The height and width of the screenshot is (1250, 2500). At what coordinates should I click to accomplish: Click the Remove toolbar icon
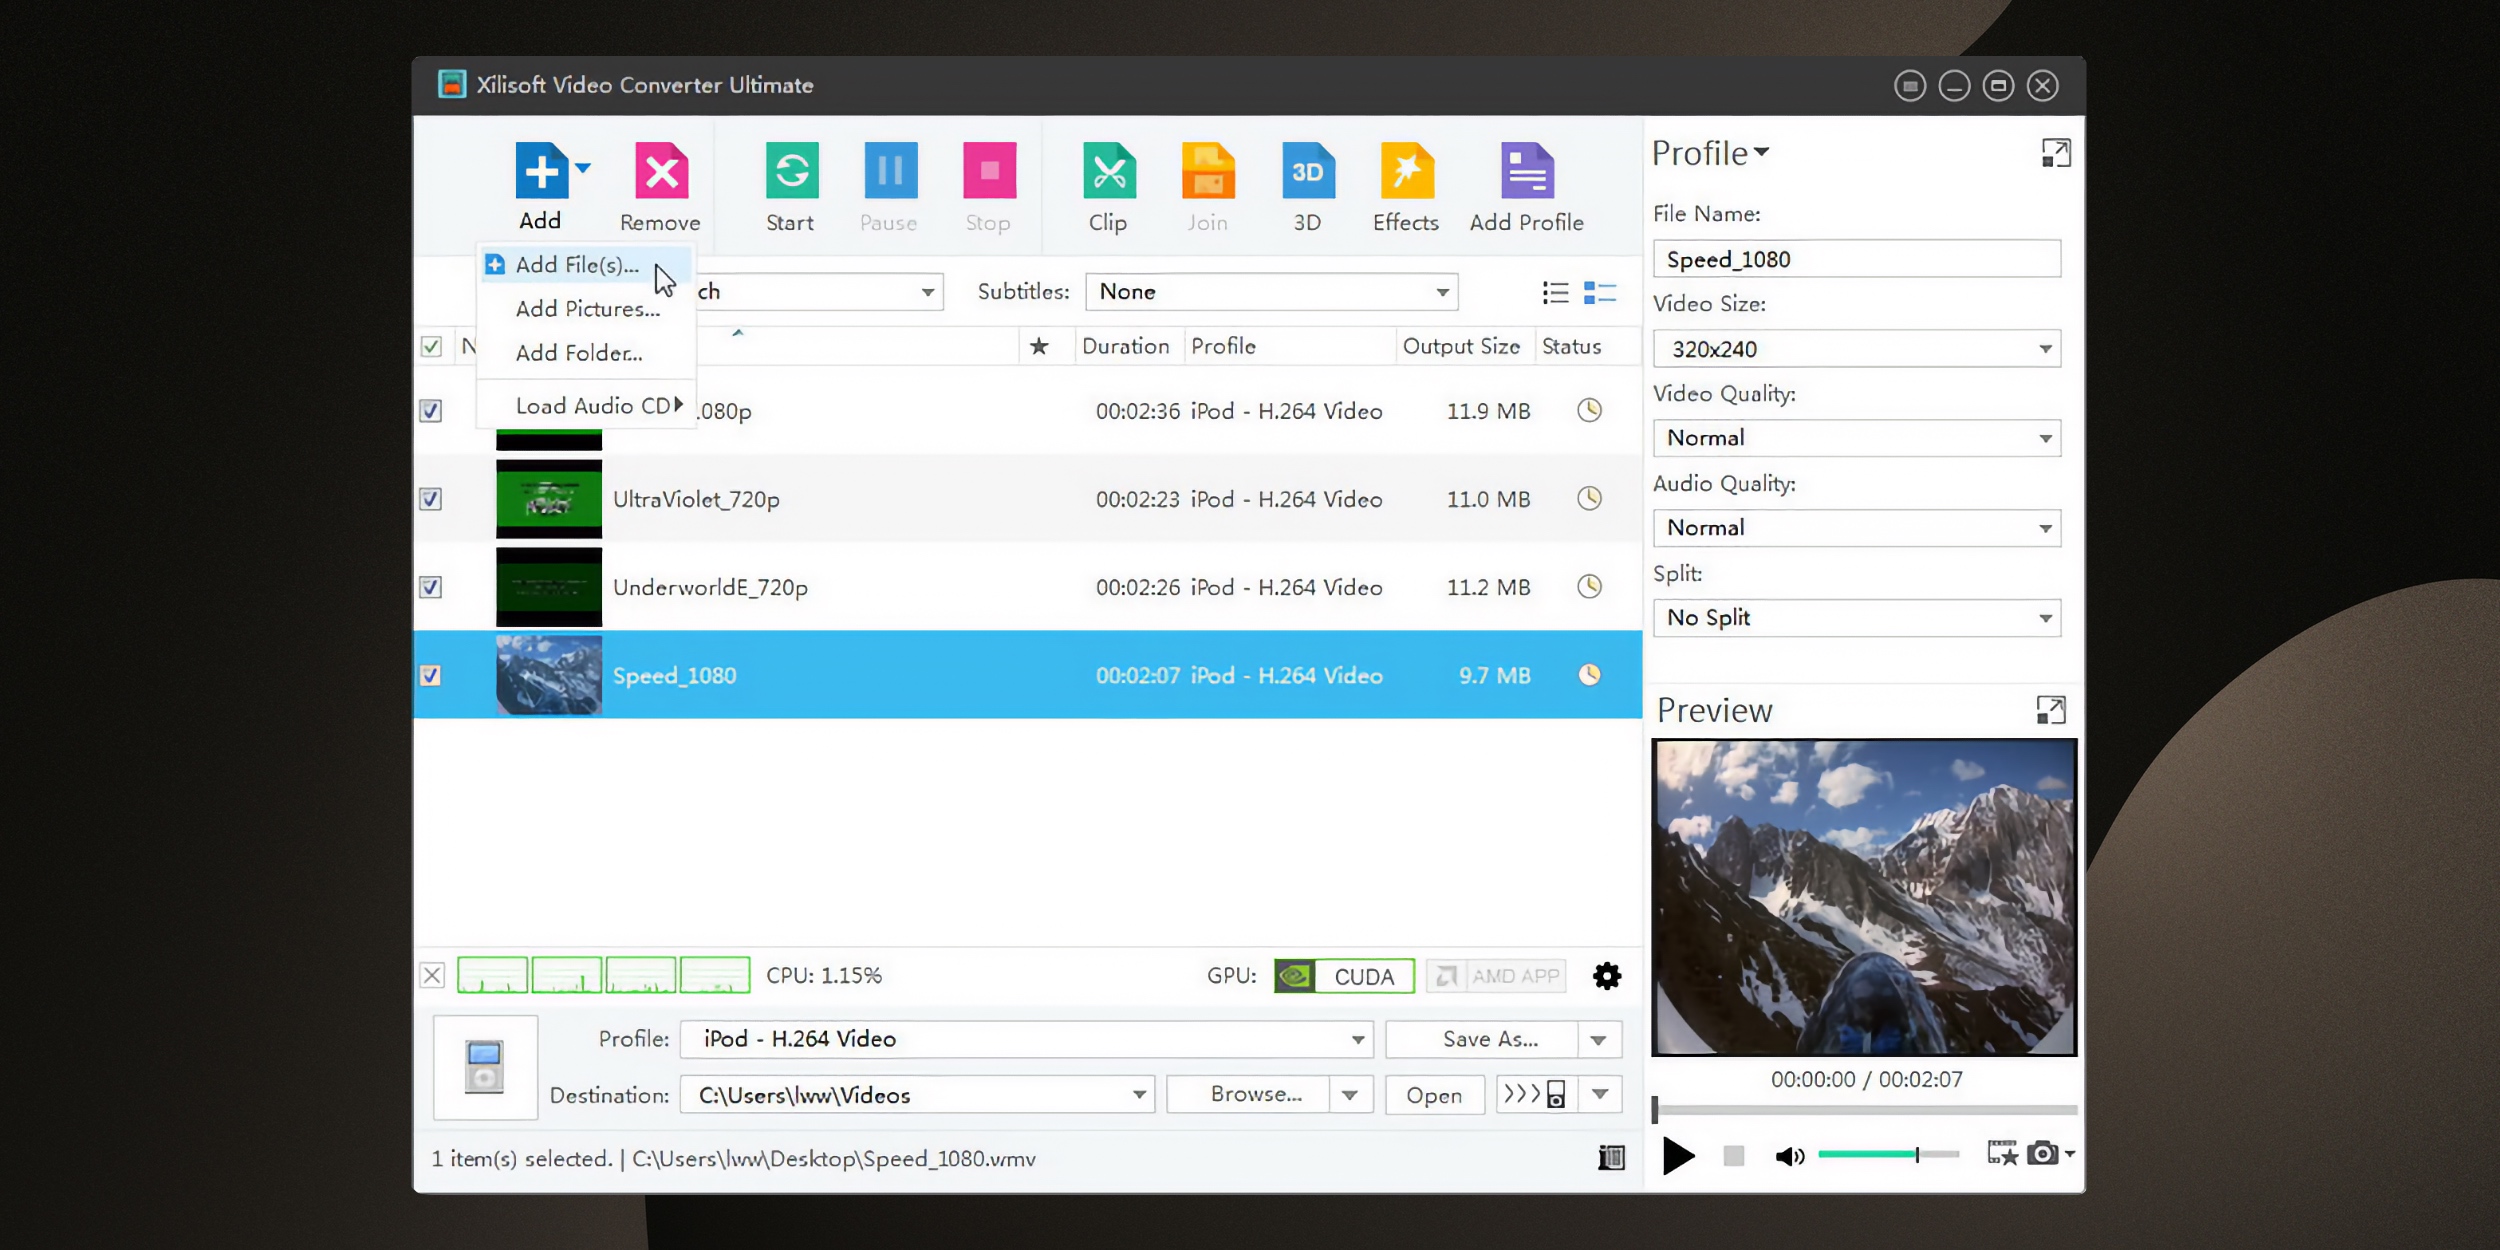click(x=661, y=172)
